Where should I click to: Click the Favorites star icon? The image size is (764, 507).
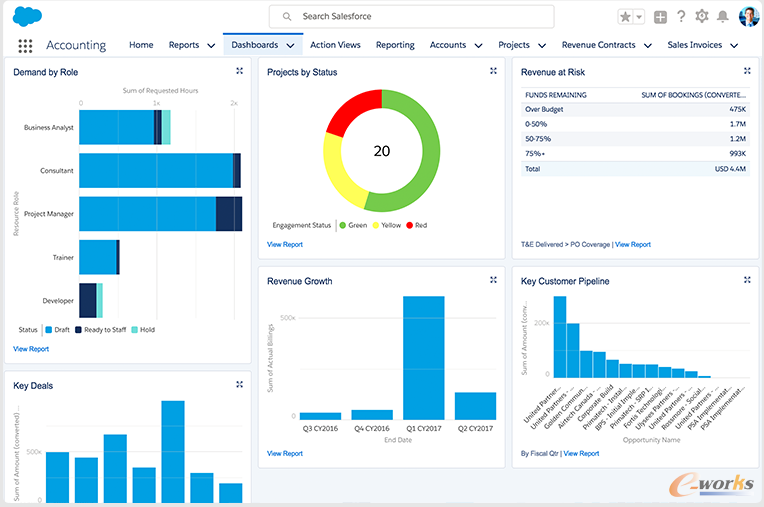point(625,17)
